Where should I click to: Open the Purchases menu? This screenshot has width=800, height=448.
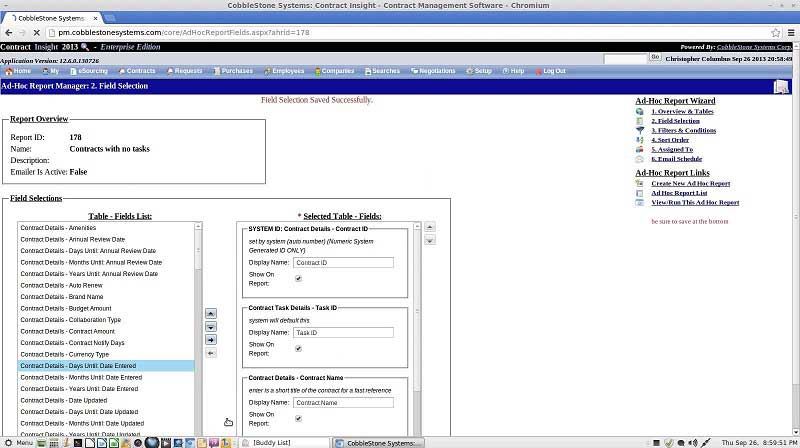click(233, 71)
